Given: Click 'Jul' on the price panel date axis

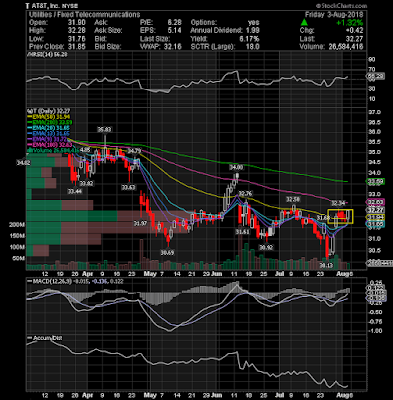Looking at the screenshot, I should pyautogui.click(x=281, y=274).
